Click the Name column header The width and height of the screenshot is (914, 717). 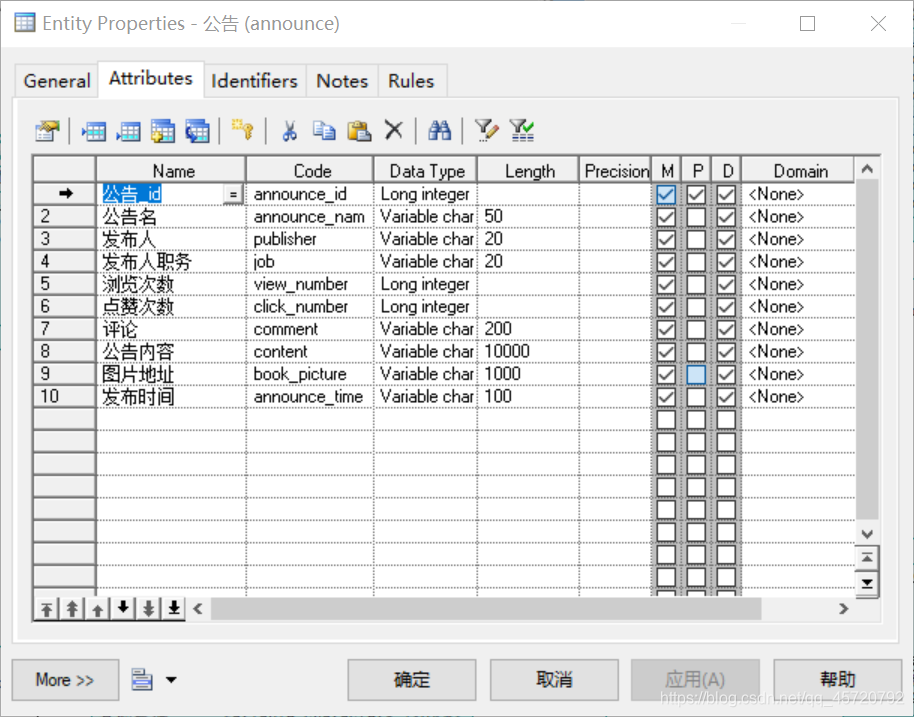pyautogui.click(x=171, y=171)
